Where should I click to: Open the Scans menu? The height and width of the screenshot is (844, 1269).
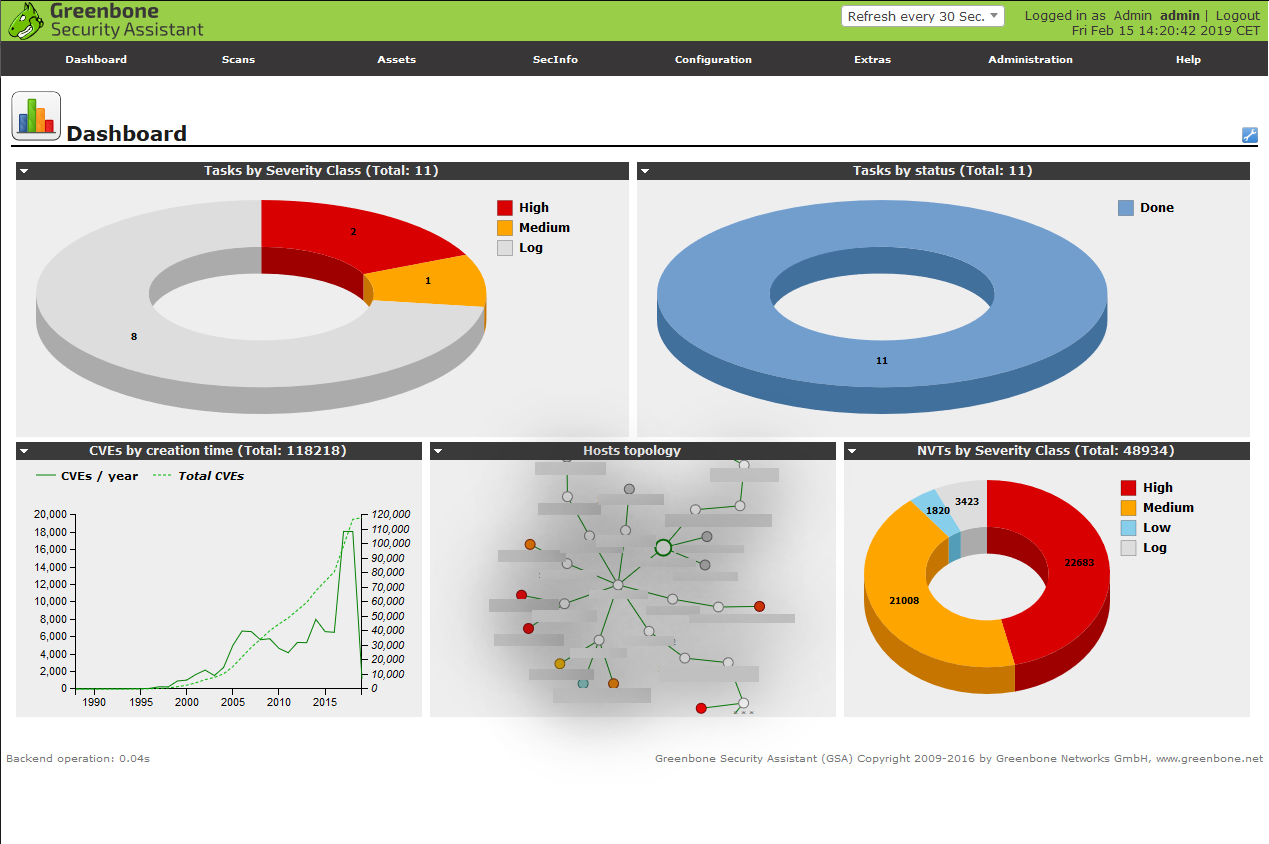click(238, 59)
